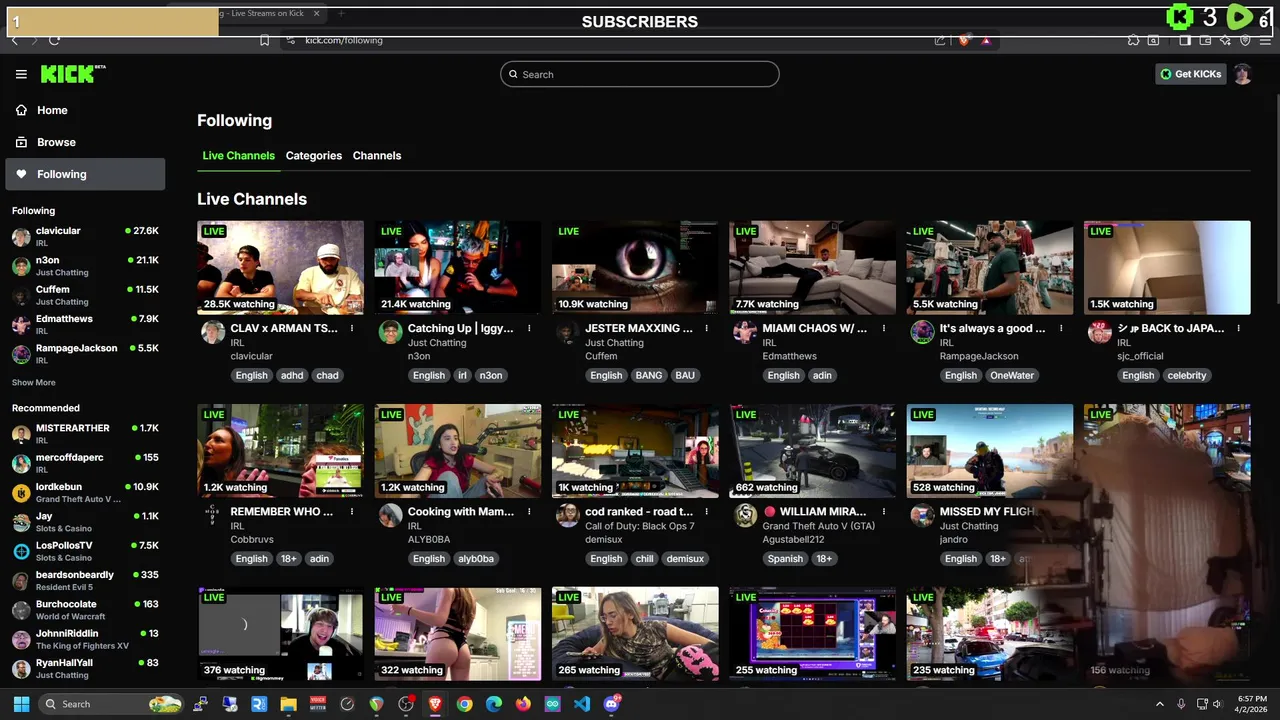Open Microsoft Edge from taskbar
Screen dimensions: 1280x720
(494, 704)
